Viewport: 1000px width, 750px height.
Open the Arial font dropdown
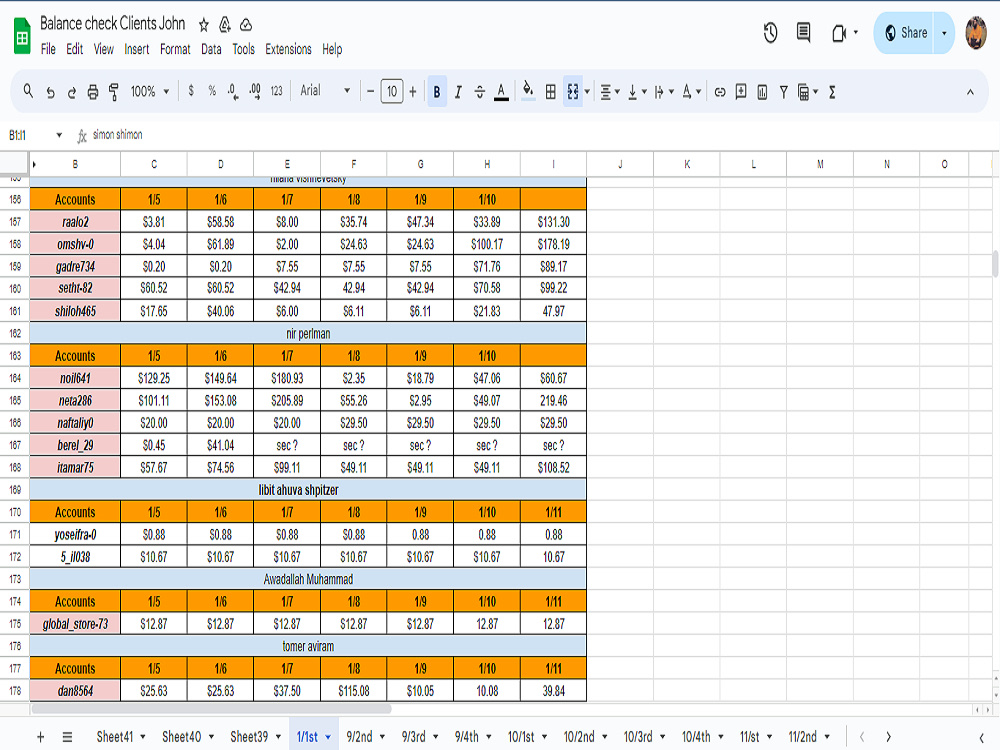tap(325, 91)
